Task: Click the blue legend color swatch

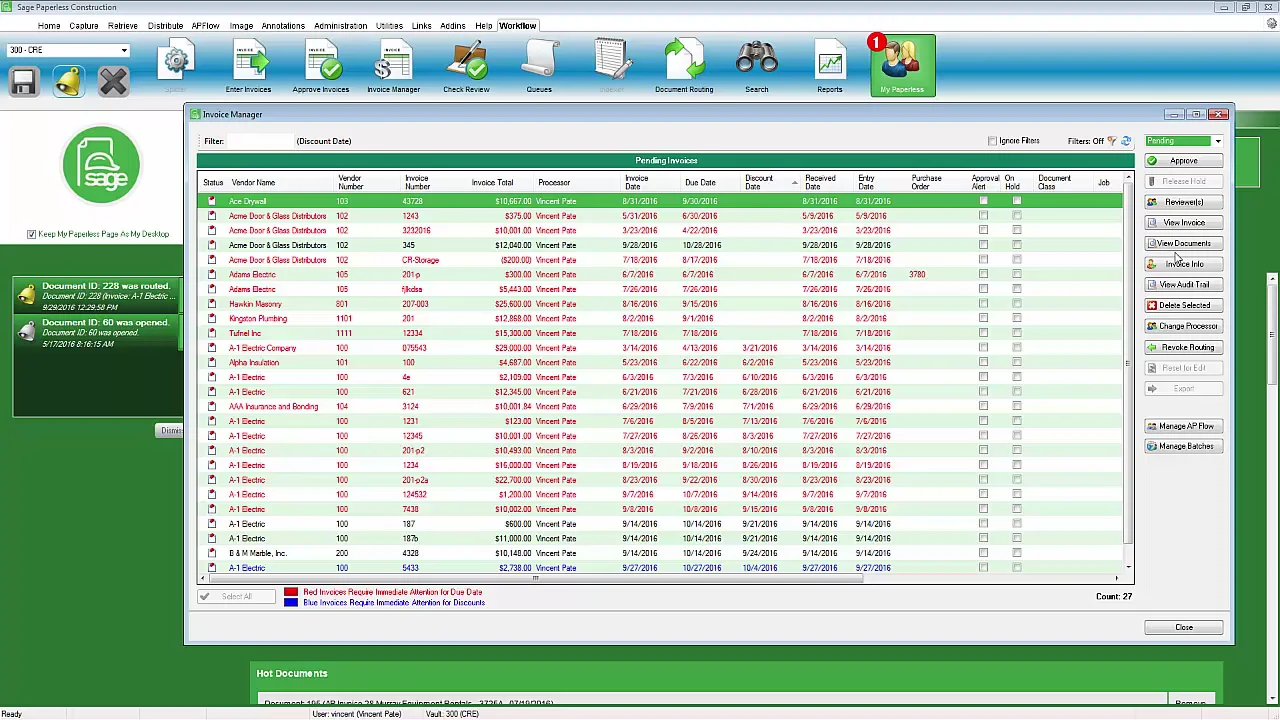Action: pos(291,602)
